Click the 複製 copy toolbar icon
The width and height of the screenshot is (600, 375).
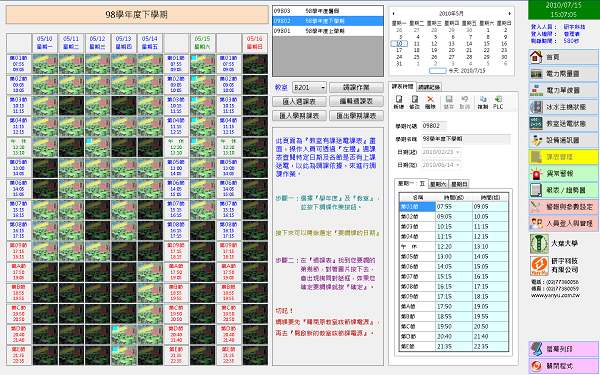483,103
